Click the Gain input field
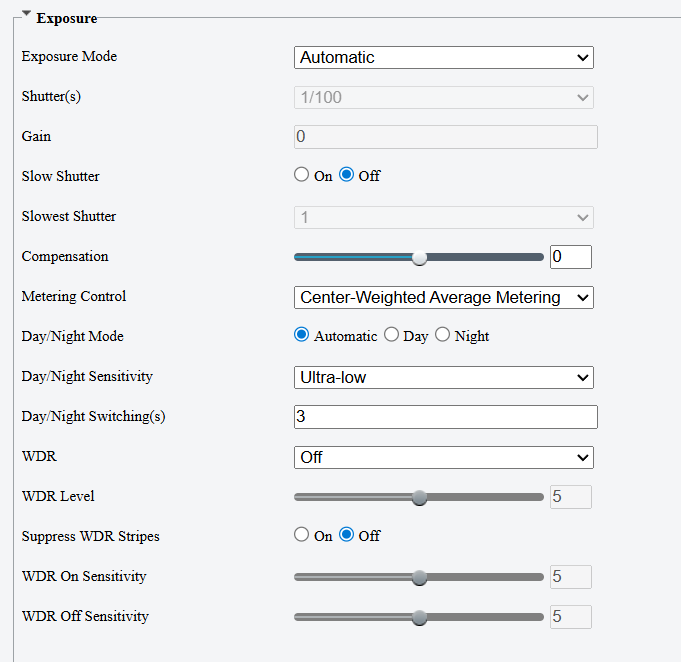Viewport: 681px width, 662px height. [x=445, y=137]
